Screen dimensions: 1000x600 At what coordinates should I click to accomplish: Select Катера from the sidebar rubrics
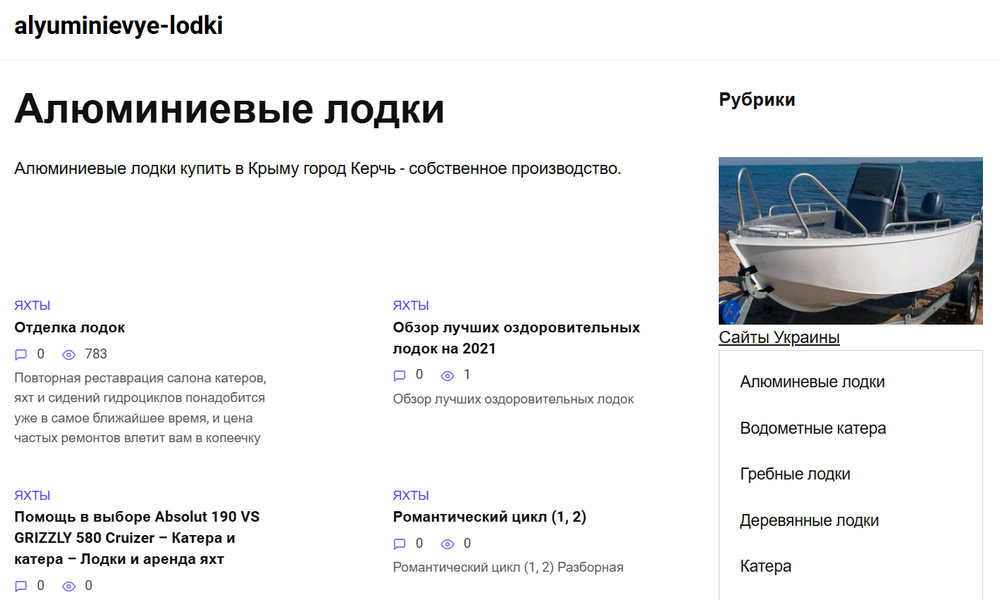pyautogui.click(x=766, y=566)
